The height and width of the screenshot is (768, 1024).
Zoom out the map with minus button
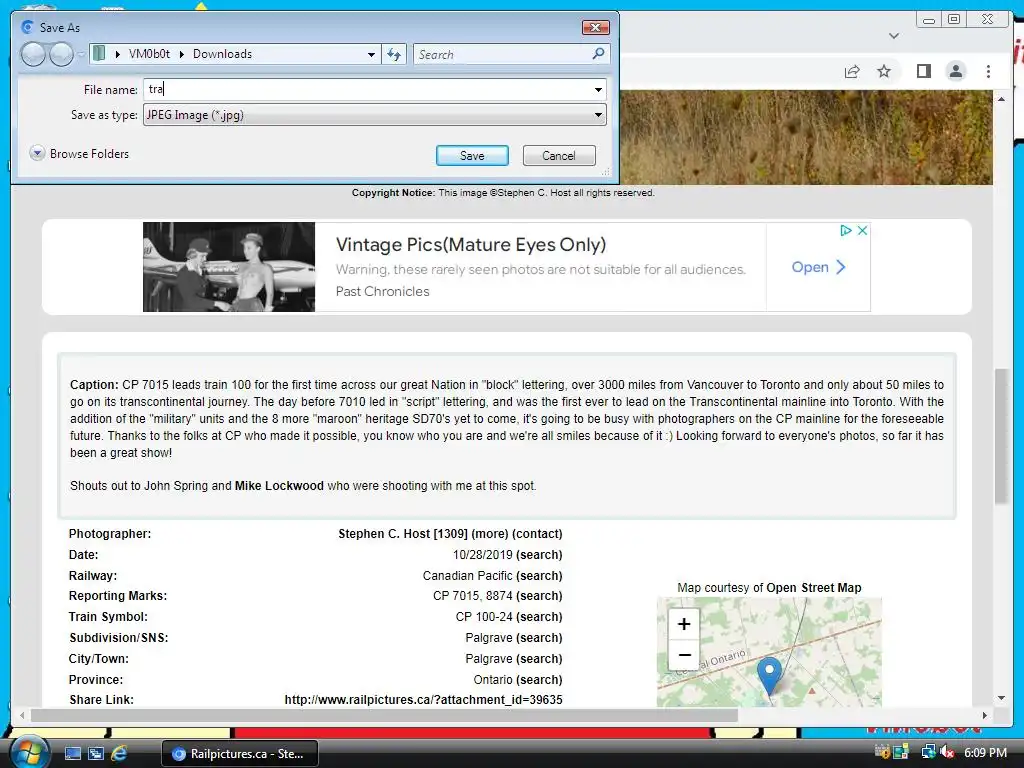tap(684, 655)
